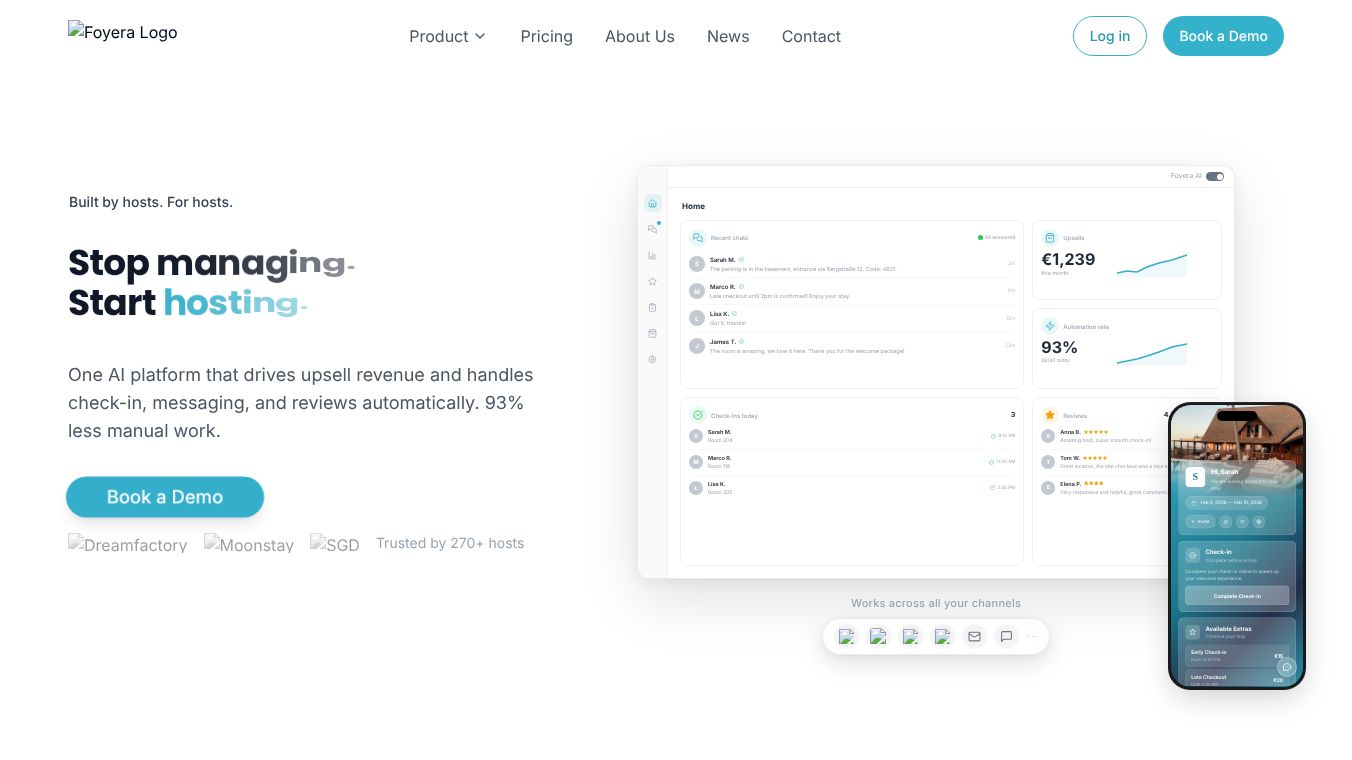Click the Log in button
Viewport: 1352px width, 760px height.
(x=1110, y=36)
